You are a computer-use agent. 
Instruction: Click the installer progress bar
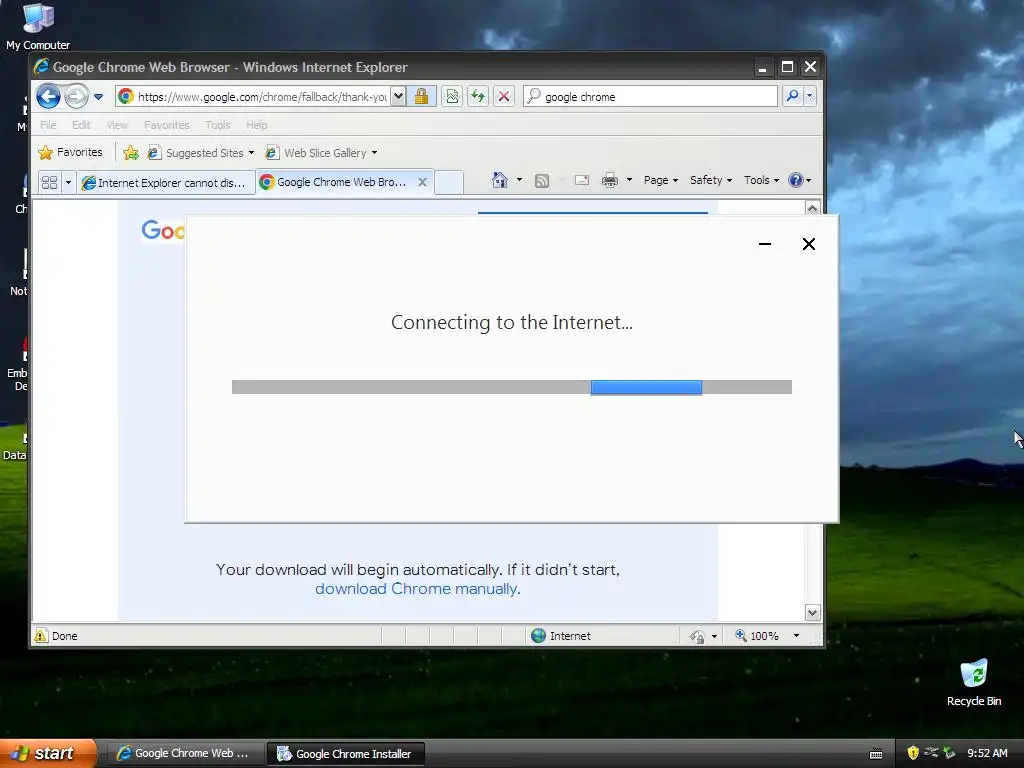pos(511,387)
